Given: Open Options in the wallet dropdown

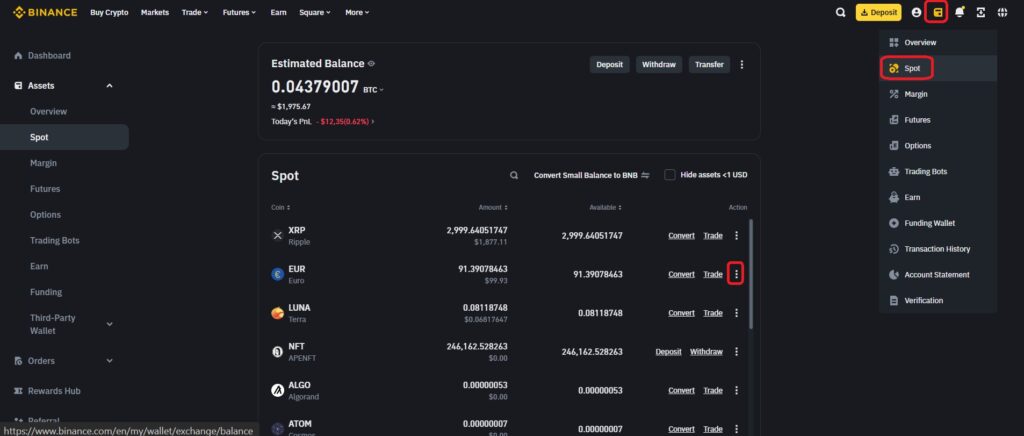Looking at the screenshot, I should [x=938, y=146].
